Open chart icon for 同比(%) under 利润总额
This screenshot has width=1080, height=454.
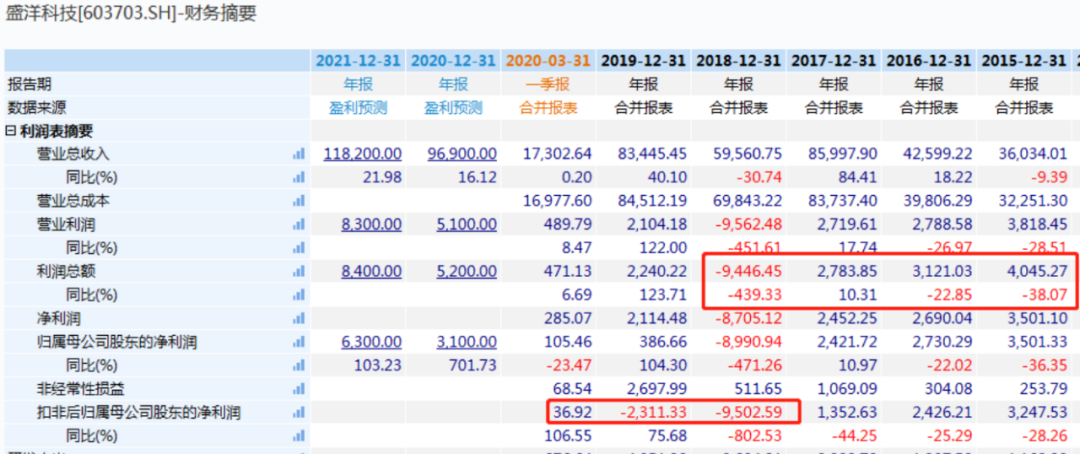click(298, 296)
